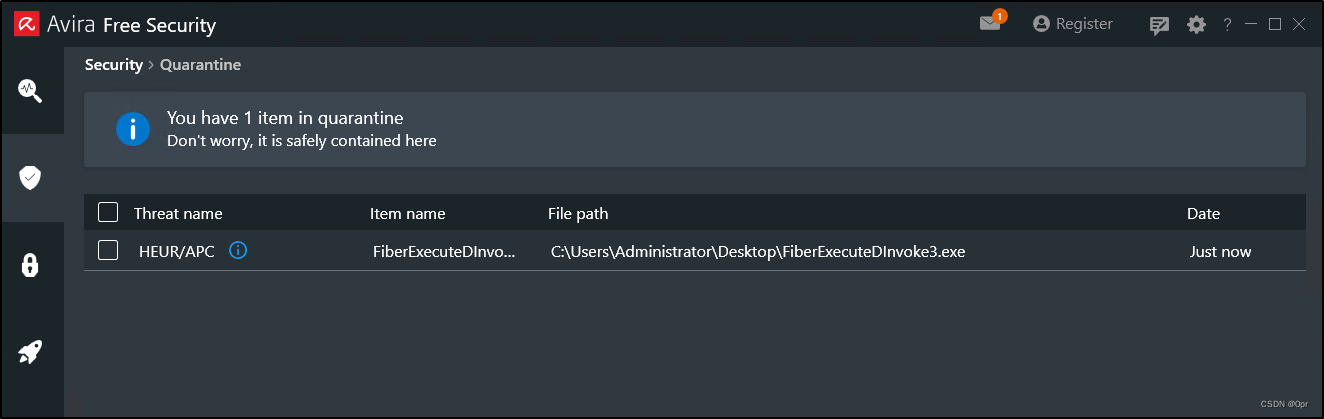The height and width of the screenshot is (419, 1324).
Task: Click the Avira logo icon
Action: [26, 24]
